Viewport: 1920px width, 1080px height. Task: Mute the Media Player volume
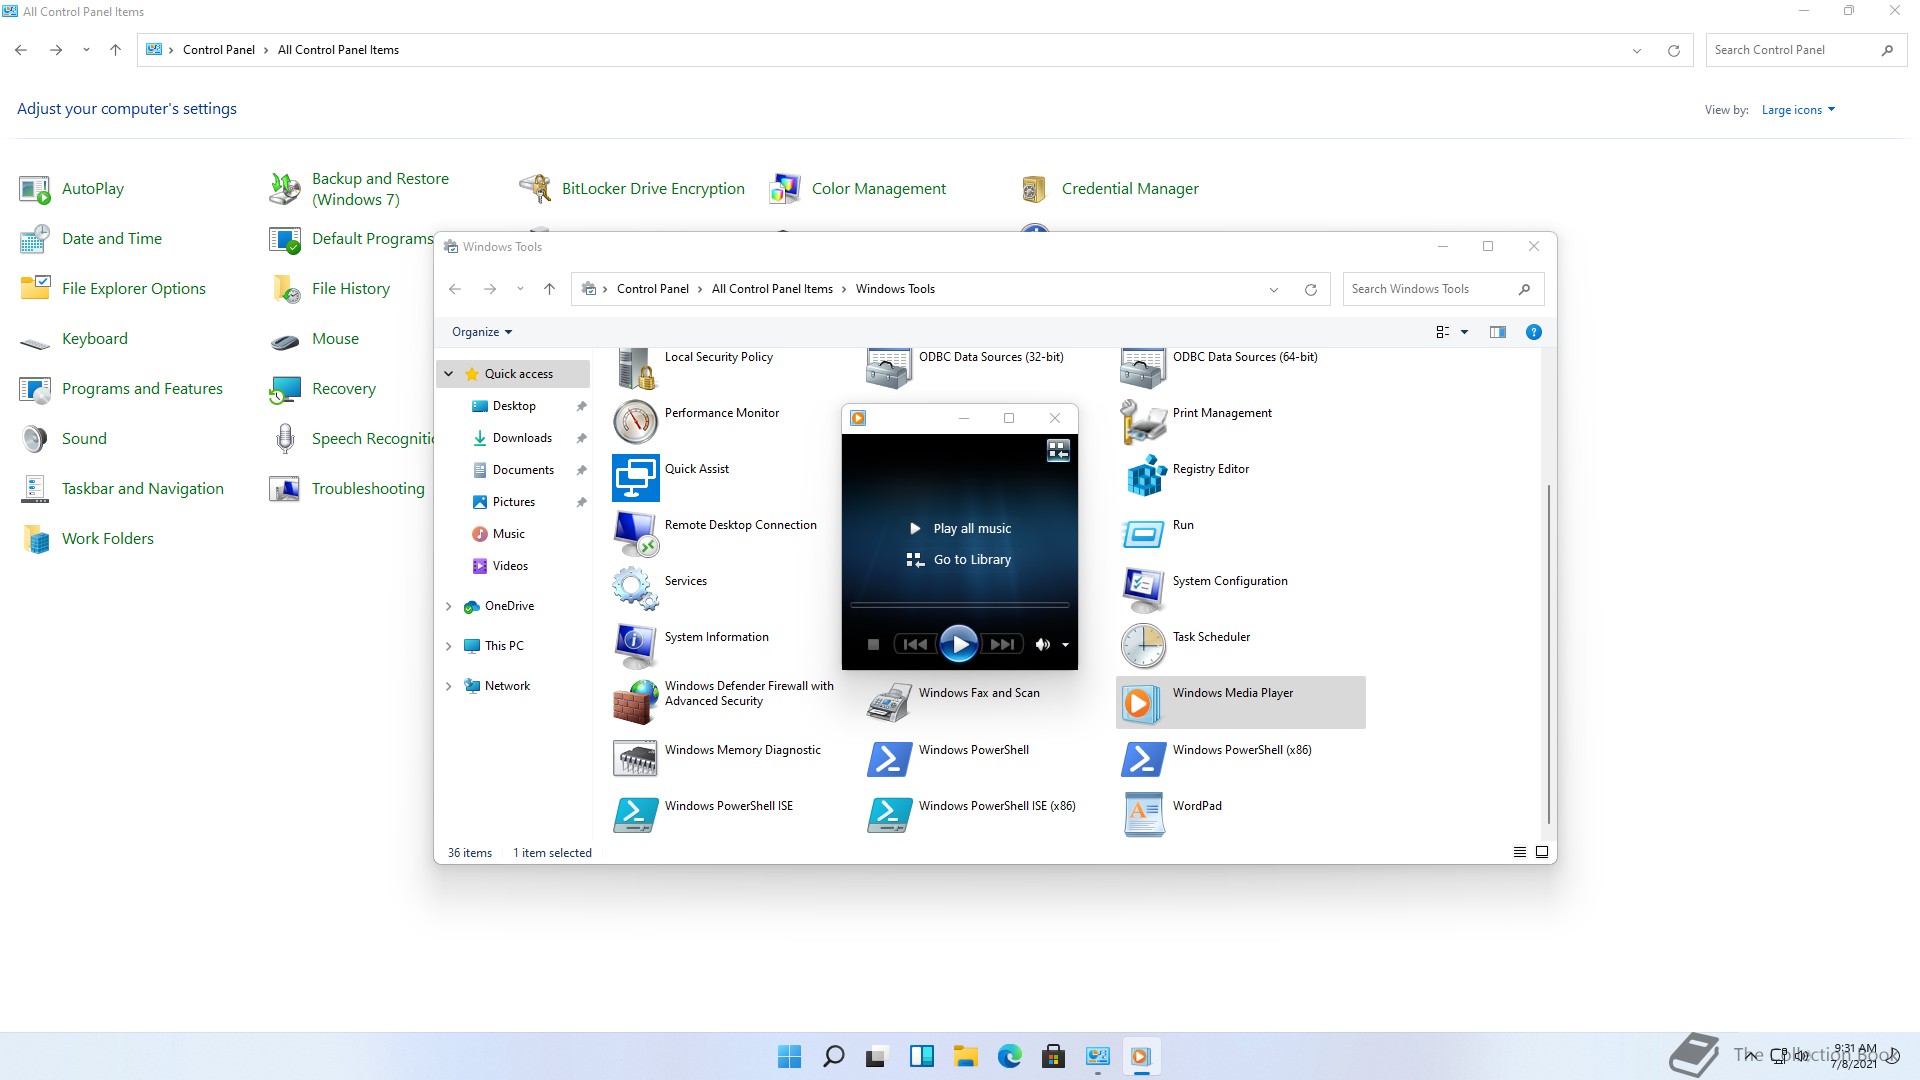(x=1042, y=645)
